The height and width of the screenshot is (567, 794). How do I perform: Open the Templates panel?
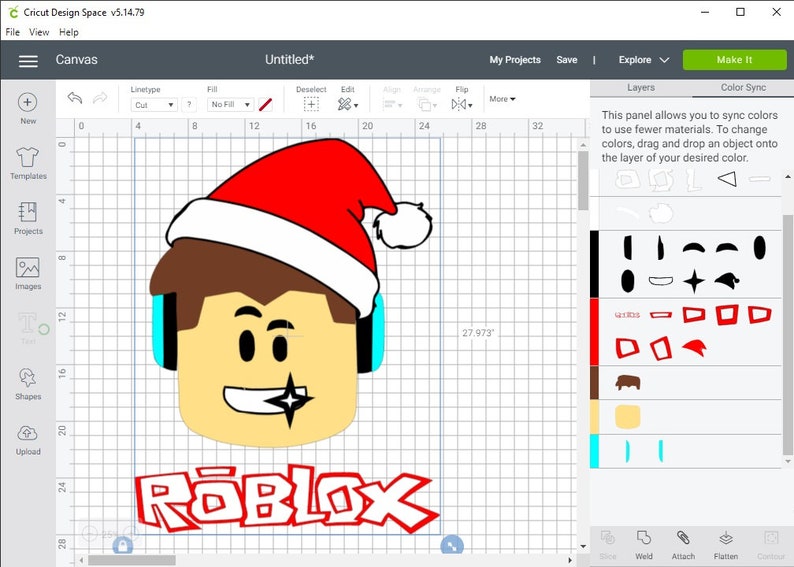(x=28, y=164)
